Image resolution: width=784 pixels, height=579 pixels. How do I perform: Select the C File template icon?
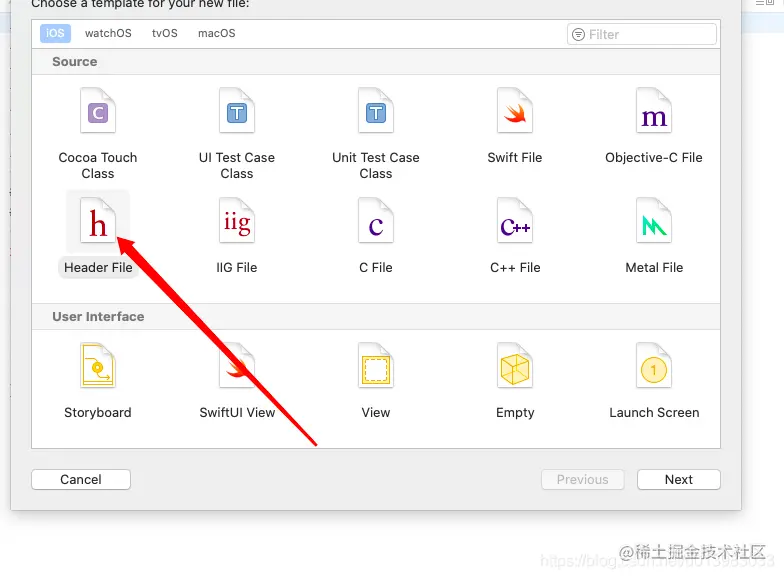click(x=376, y=220)
